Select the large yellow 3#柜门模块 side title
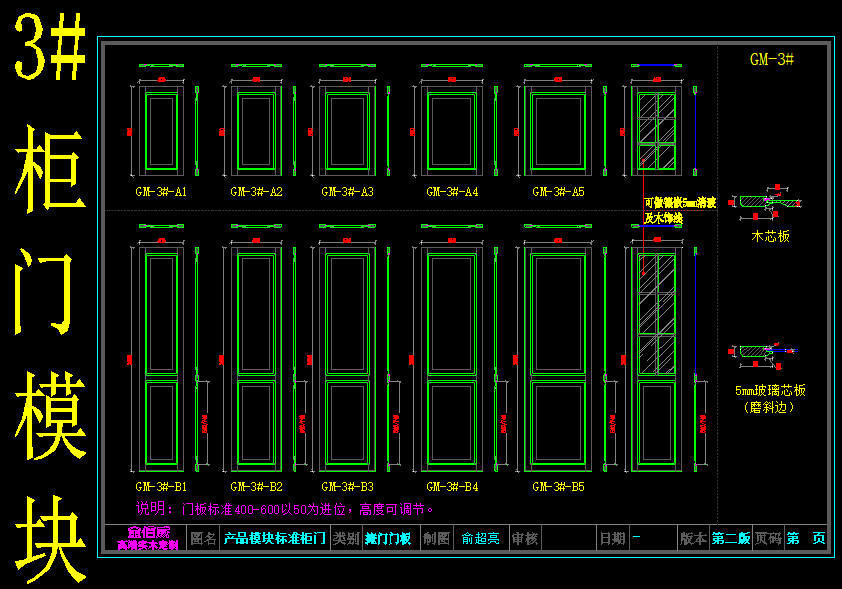This screenshot has width=842, height=589. (48, 300)
